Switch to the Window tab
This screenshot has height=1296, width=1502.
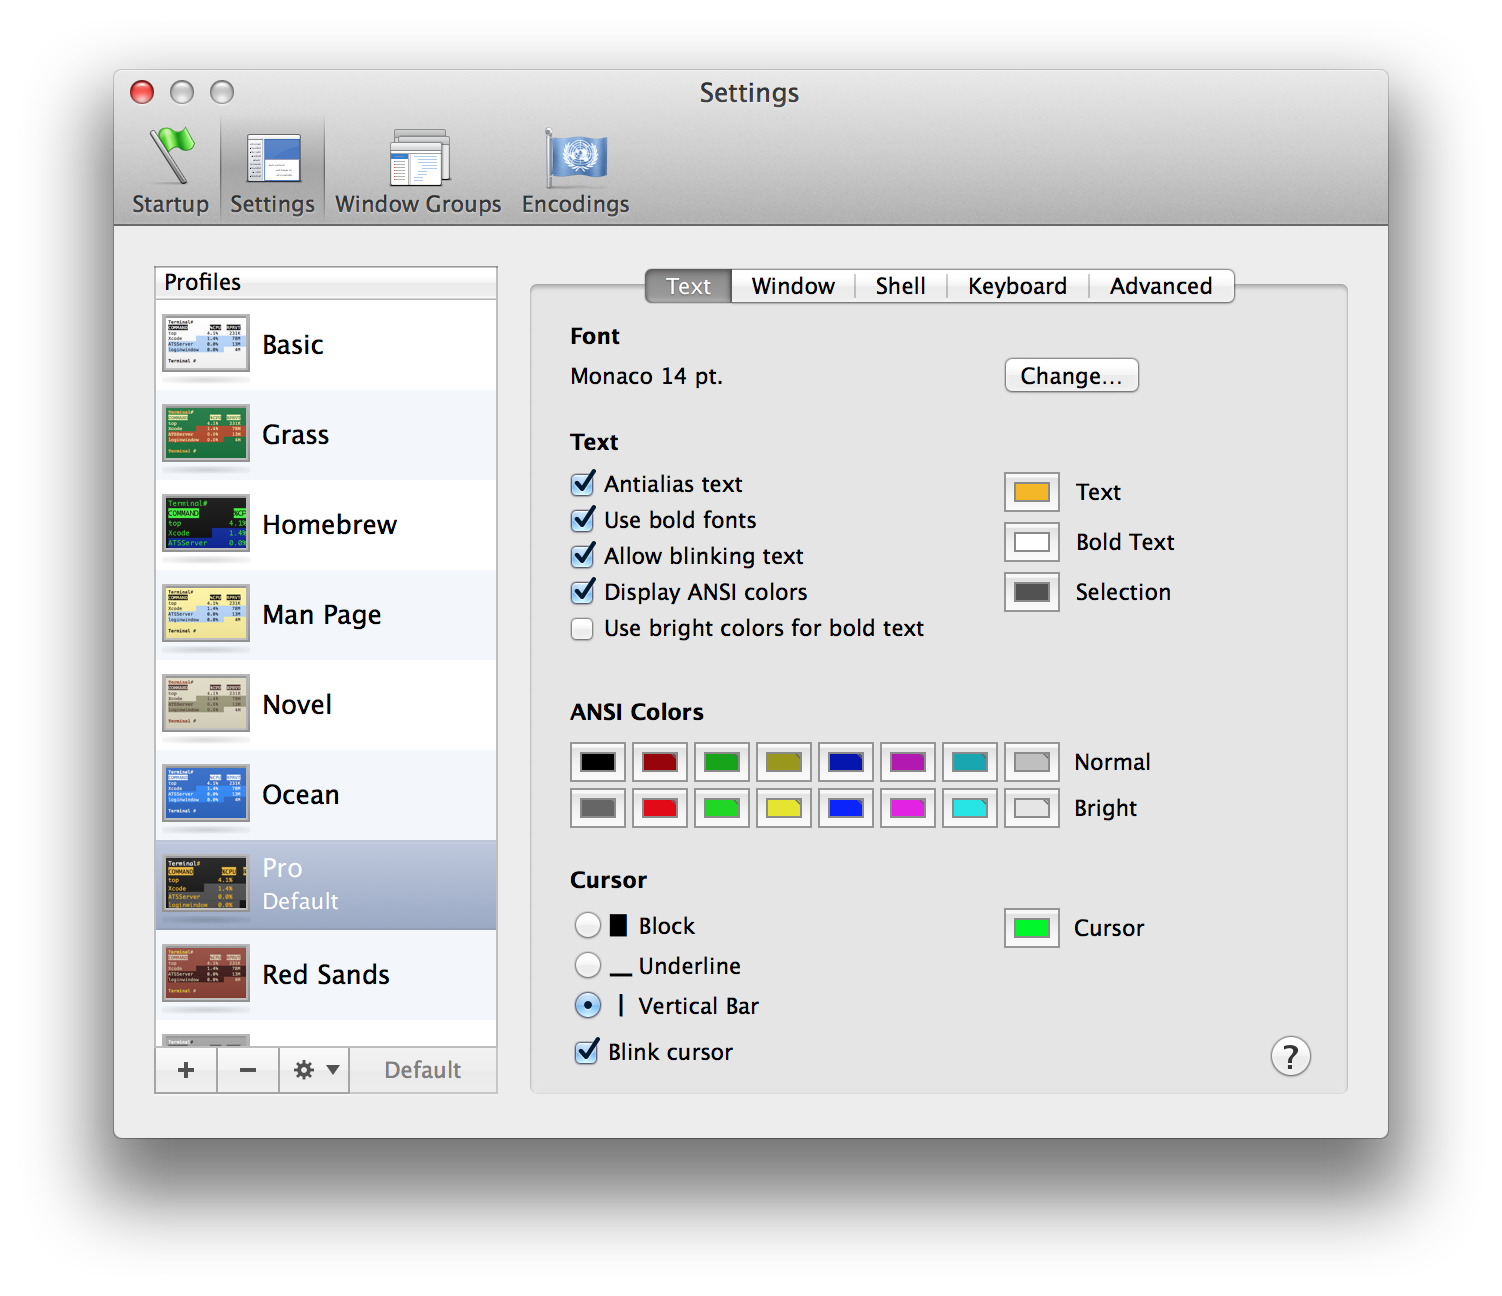pyautogui.click(x=793, y=286)
